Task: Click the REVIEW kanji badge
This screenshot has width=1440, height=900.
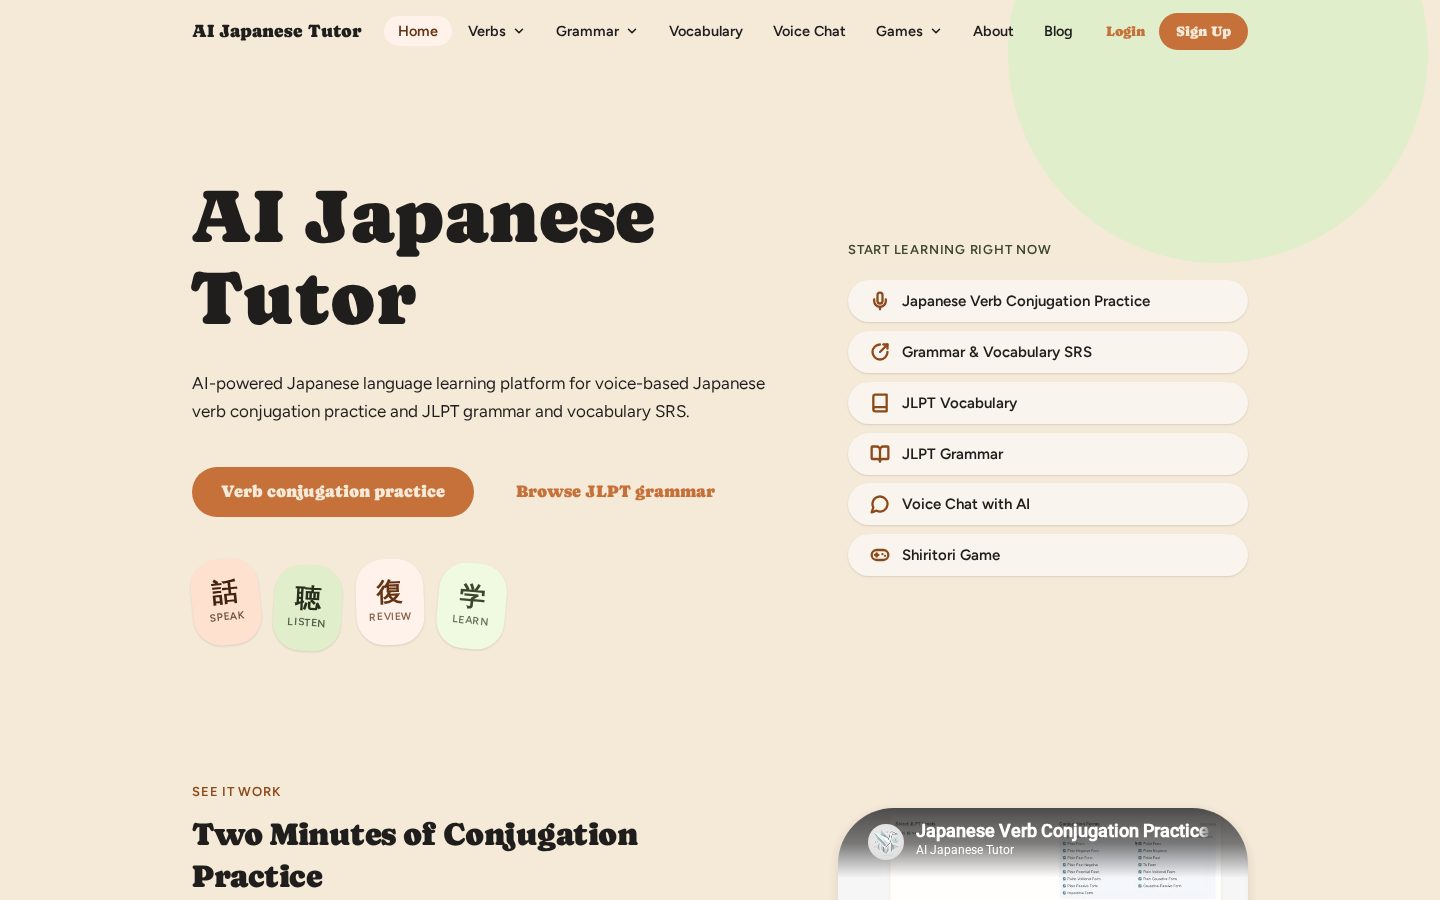Action: 390,602
